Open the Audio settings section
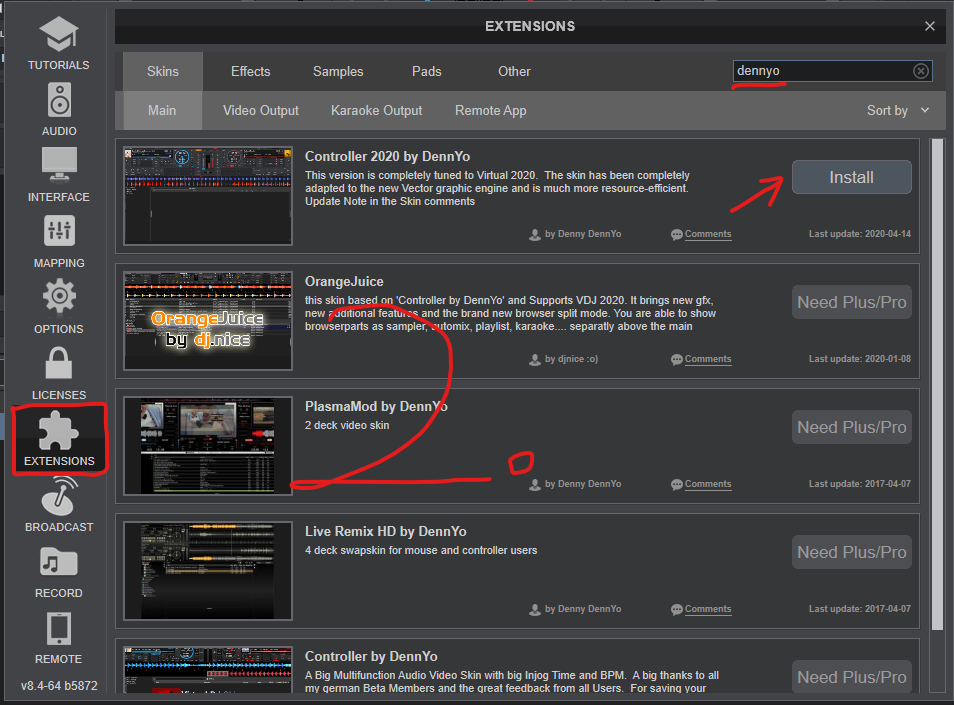954x705 pixels. click(x=58, y=109)
